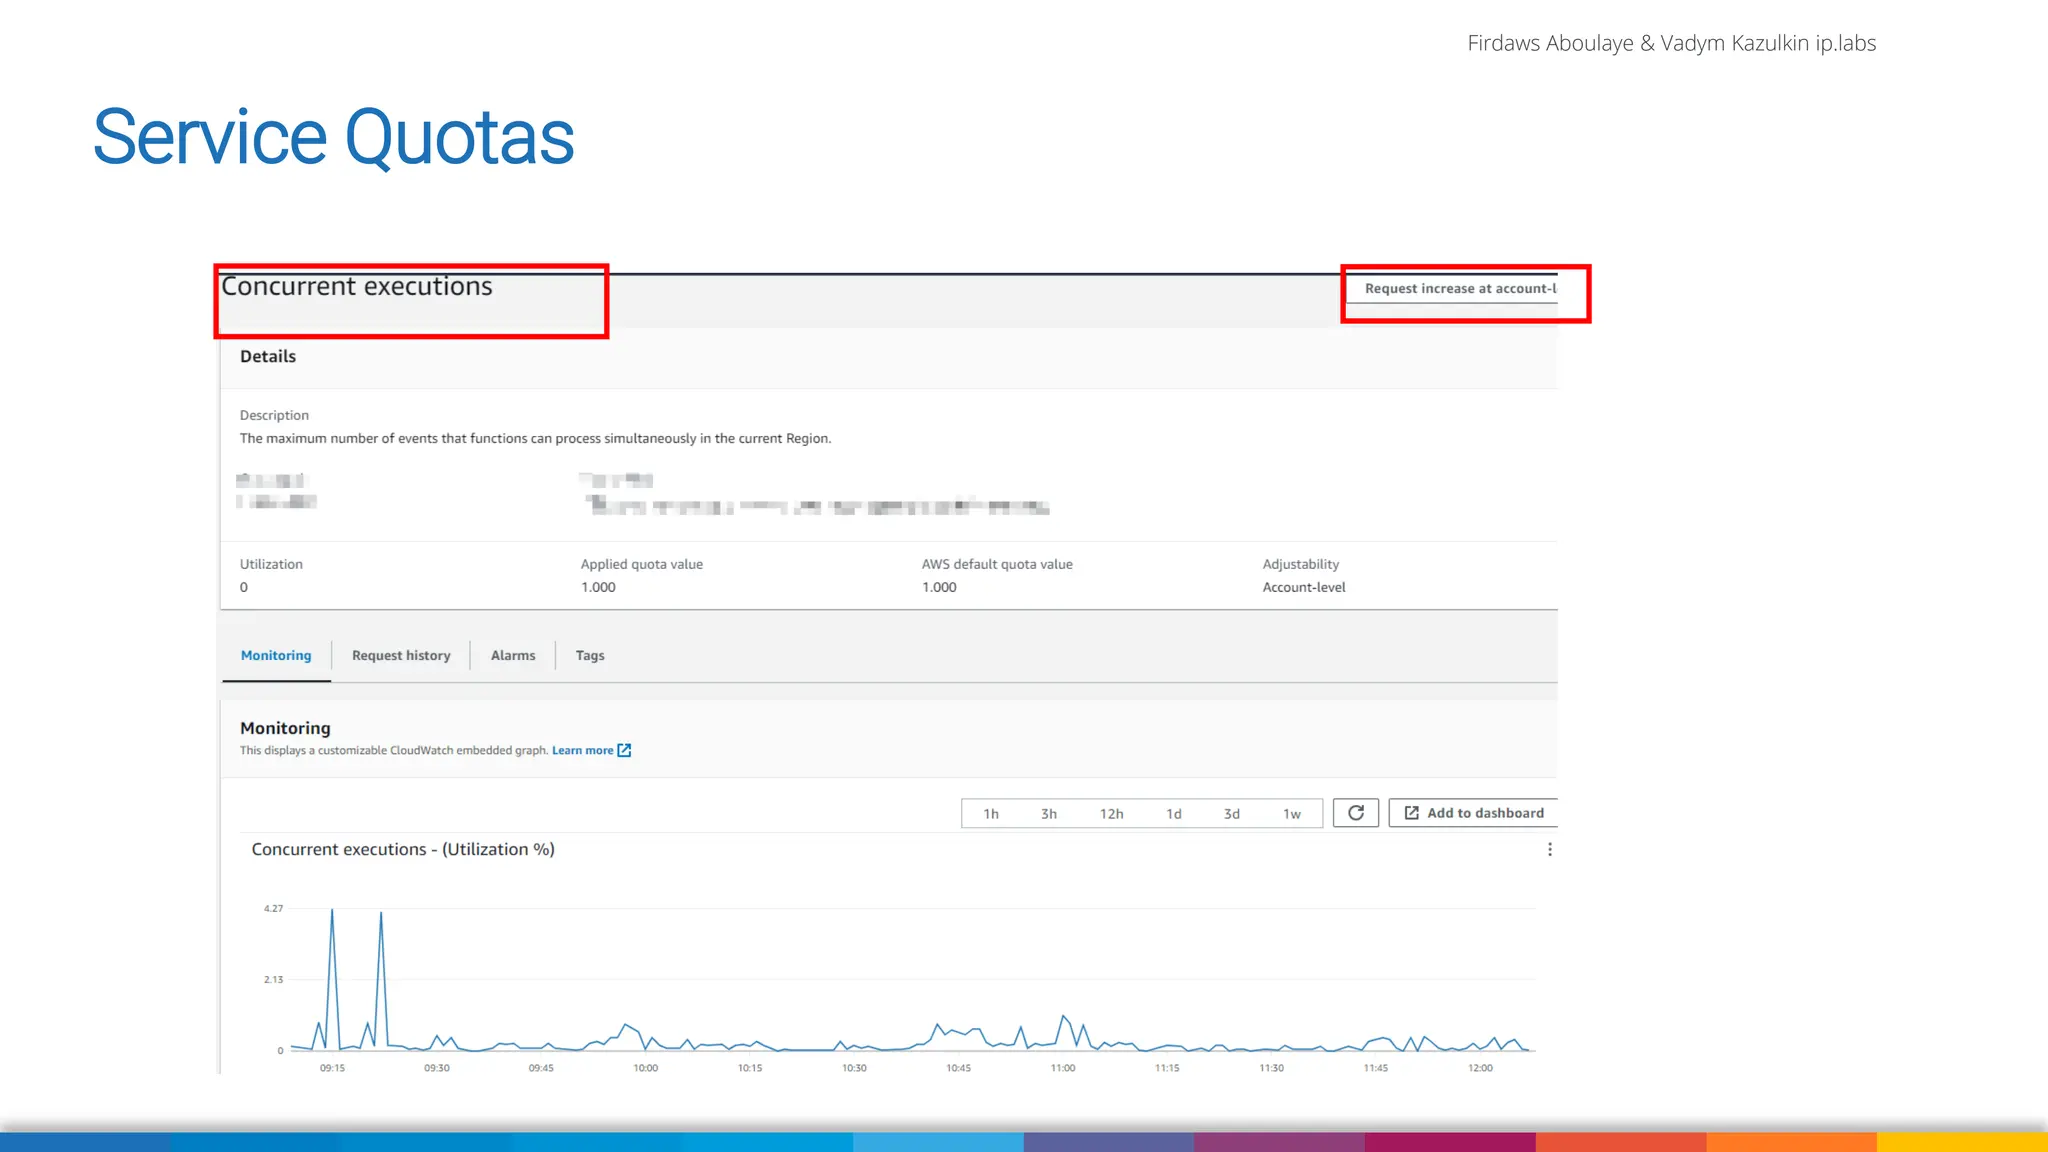Click the Add to dashboard external icon
The image size is (2048, 1152).
tap(1411, 813)
